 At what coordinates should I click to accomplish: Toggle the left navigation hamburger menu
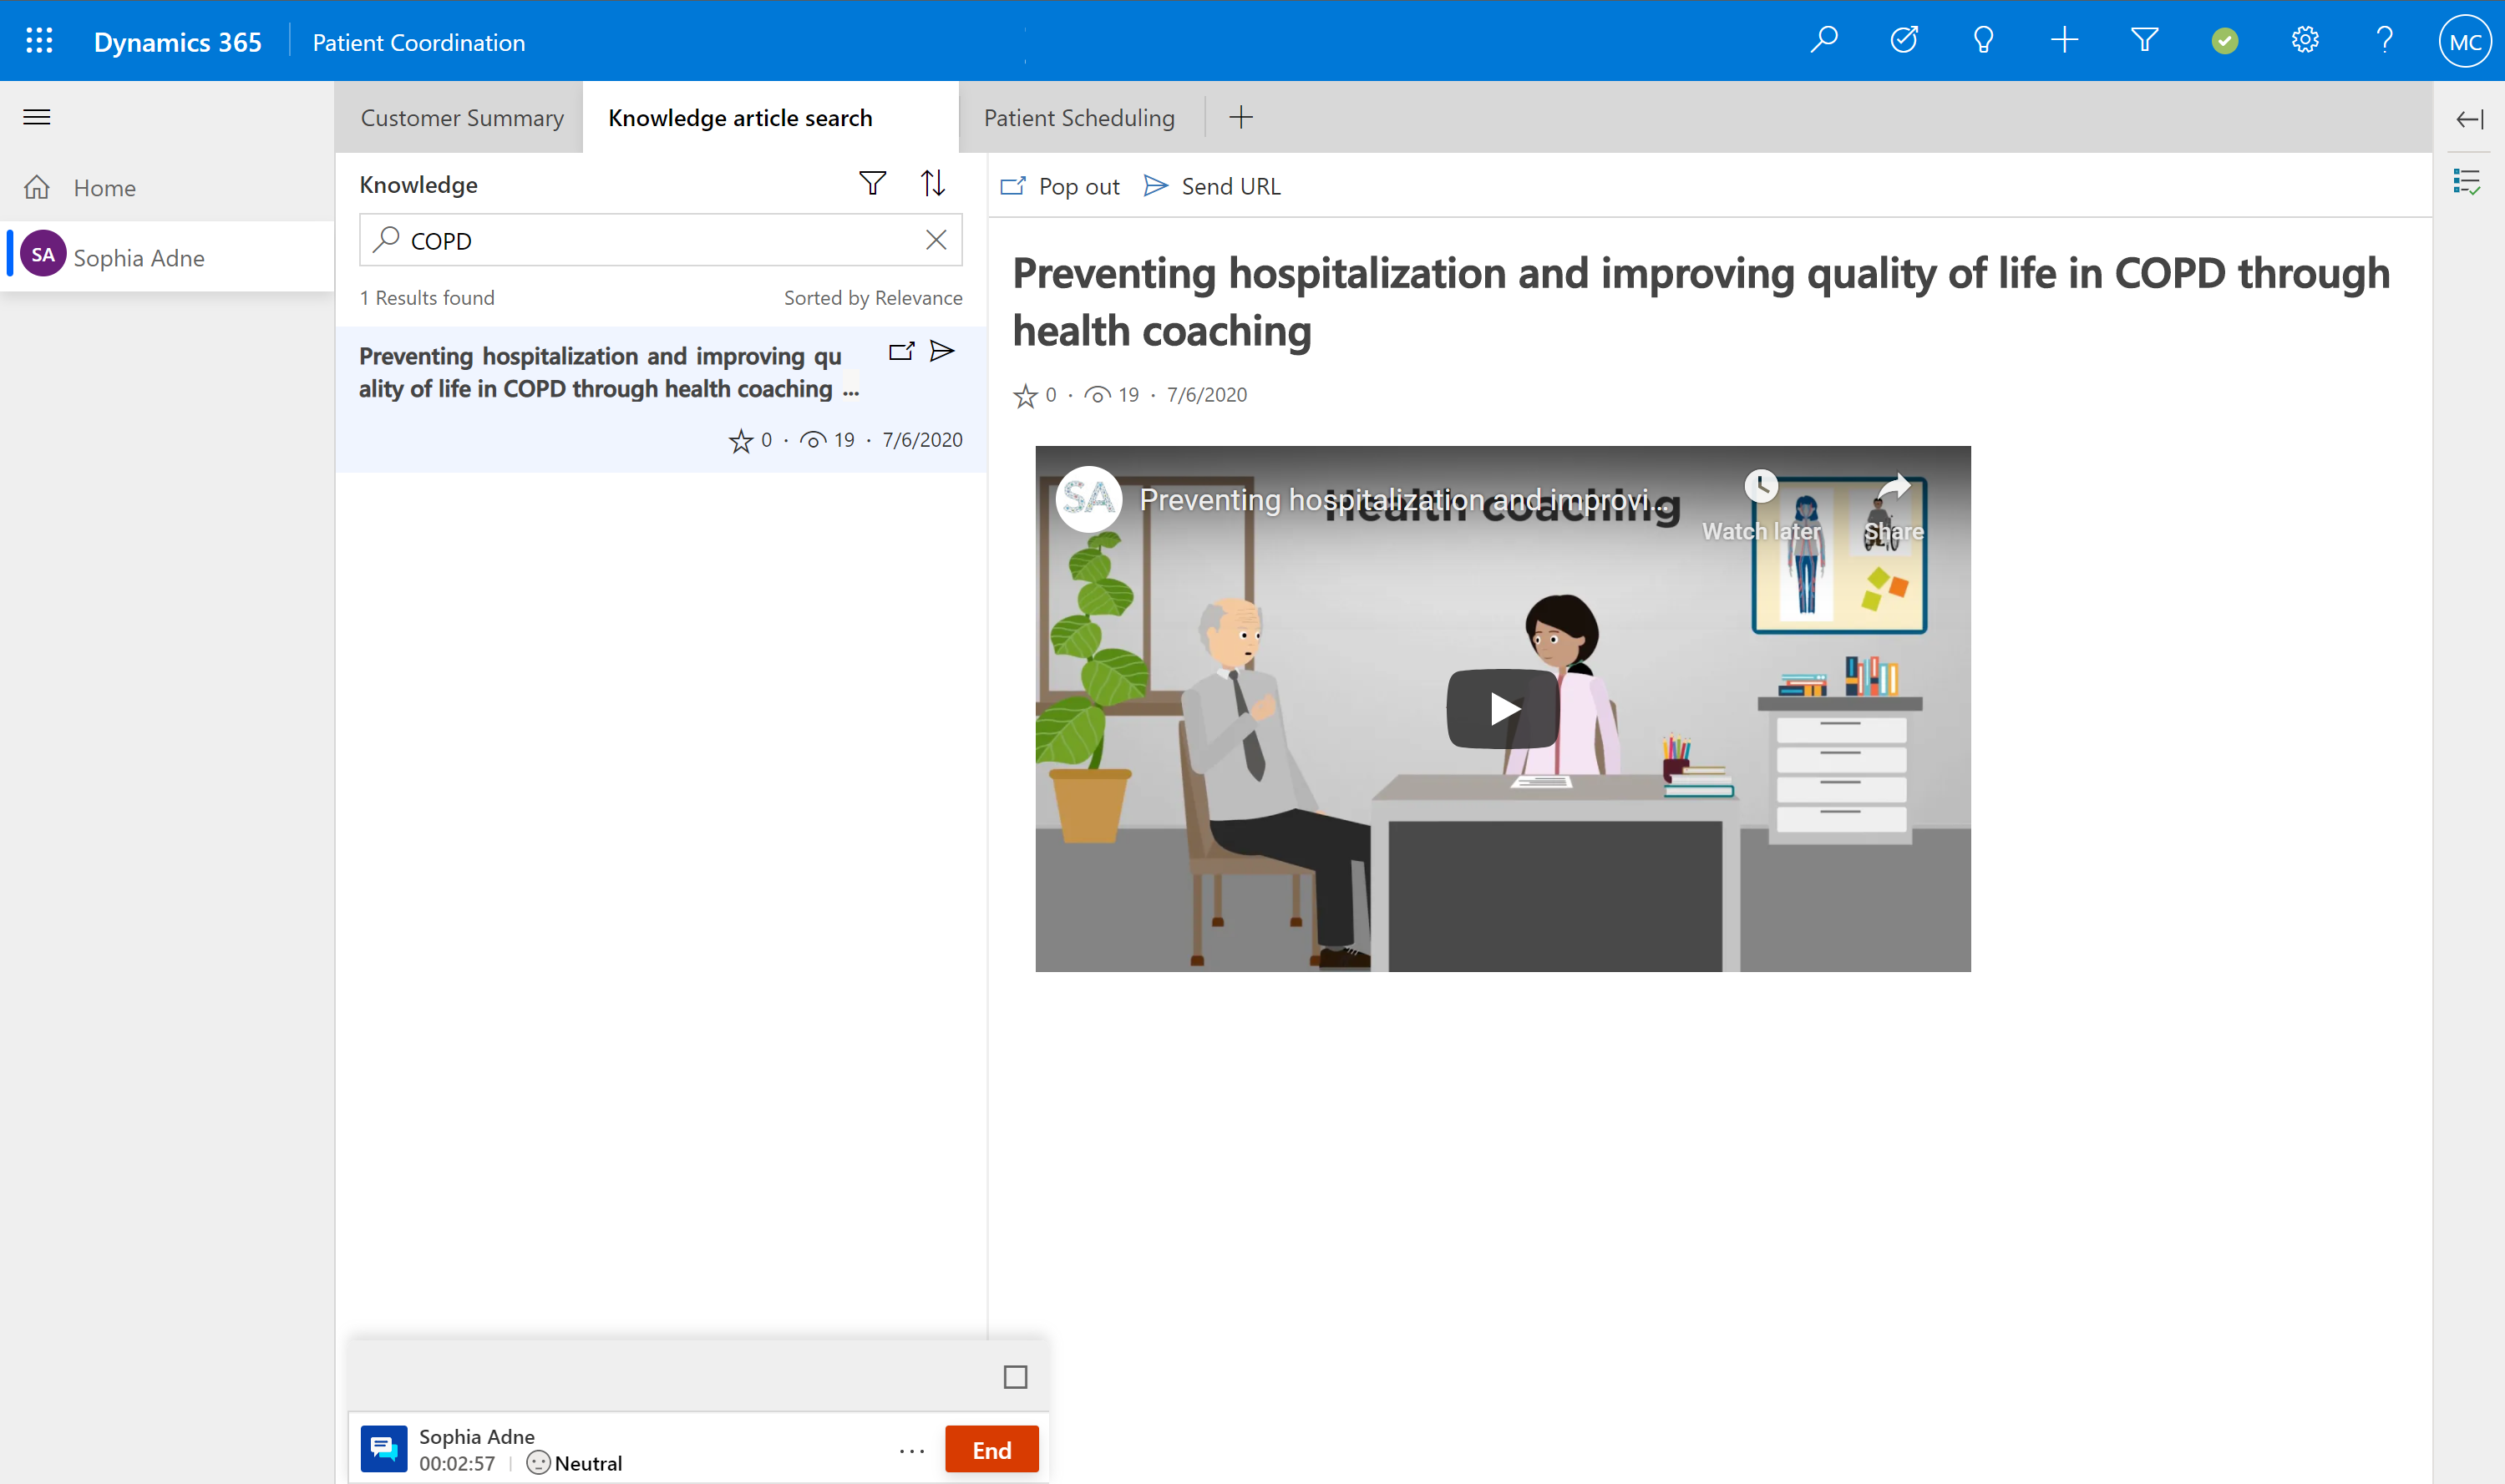tap(35, 117)
